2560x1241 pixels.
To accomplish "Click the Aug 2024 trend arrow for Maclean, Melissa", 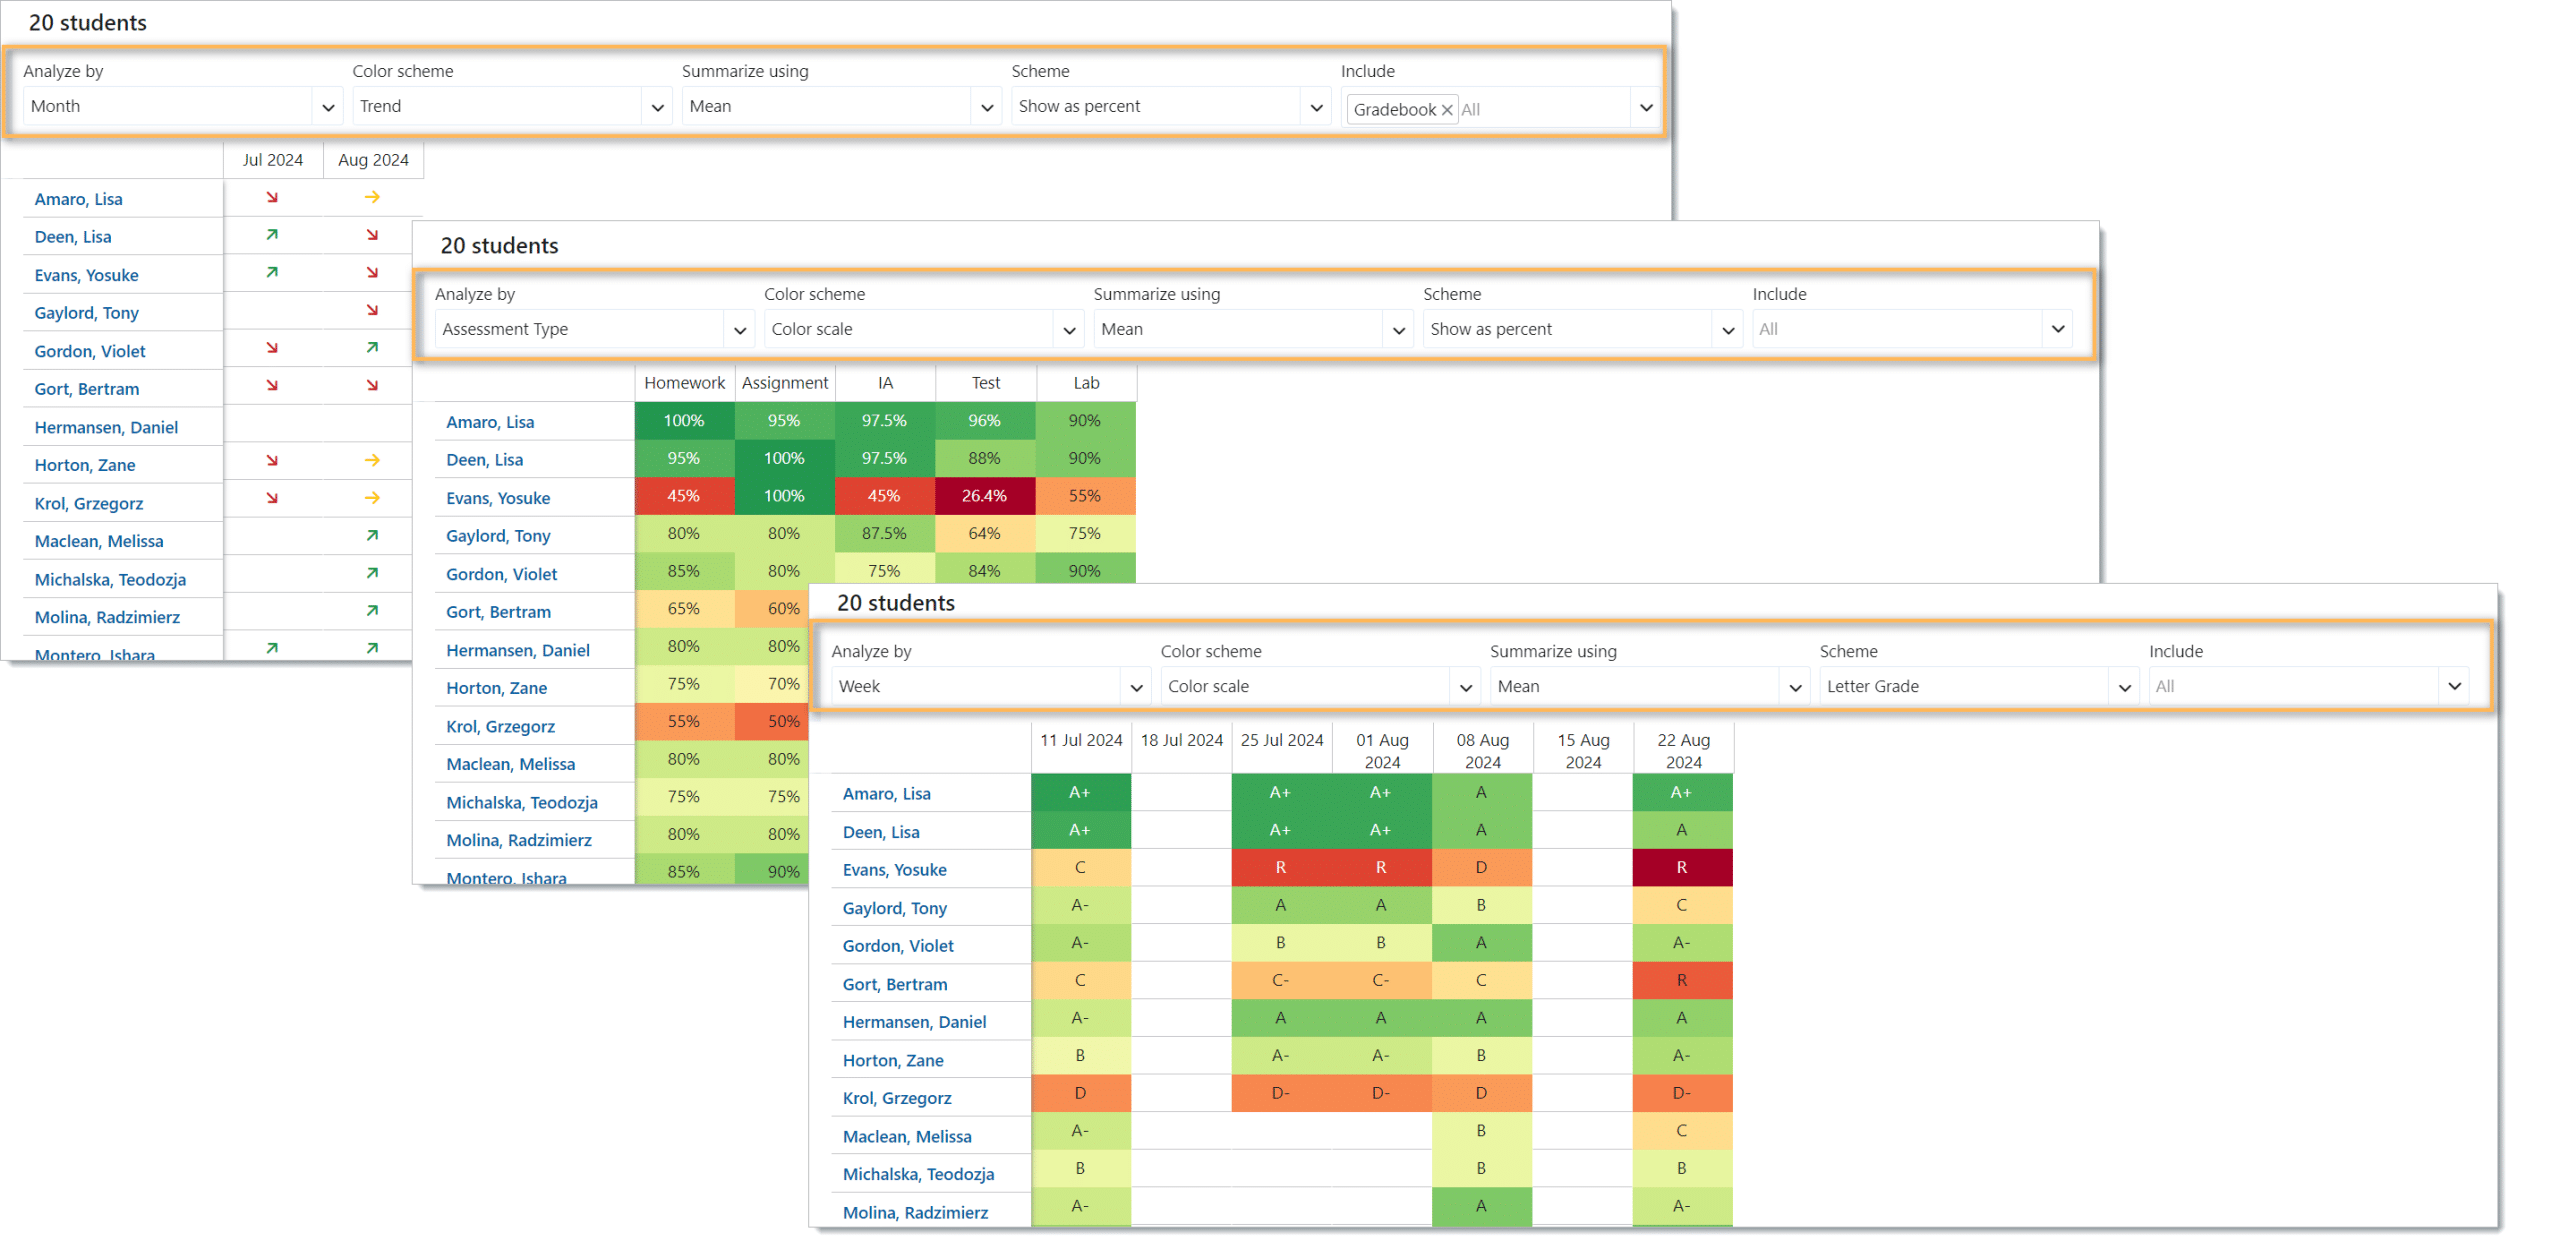I will tap(372, 536).
